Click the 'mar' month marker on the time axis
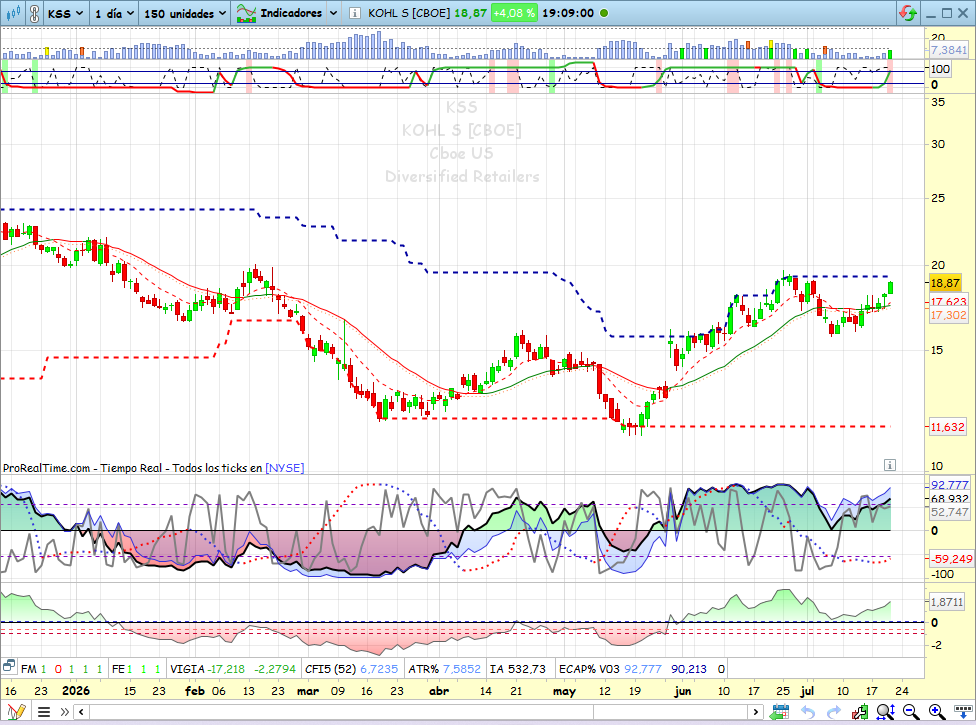The width and height of the screenshot is (976, 725). pyautogui.click(x=307, y=691)
